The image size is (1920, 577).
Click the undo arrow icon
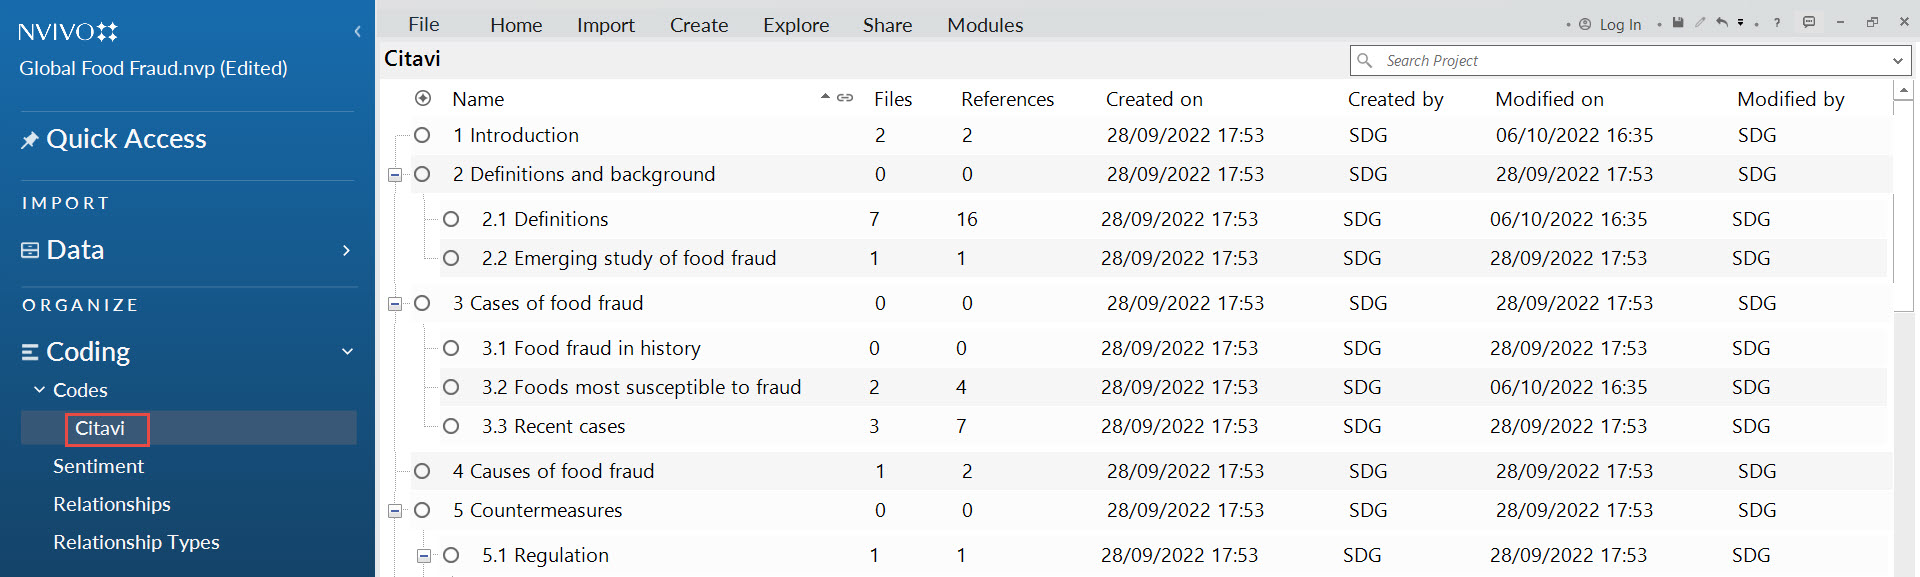pyautogui.click(x=1722, y=22)
